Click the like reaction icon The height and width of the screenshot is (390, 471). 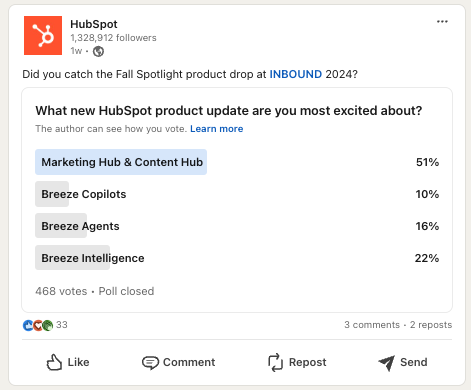[x=28, y=325]
